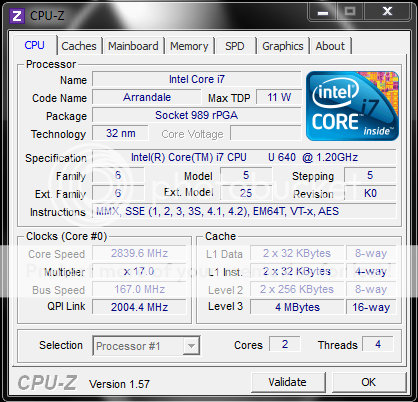
Task: Click the CPU-Z purple Z title icon
Action: [x=17, y=15]
